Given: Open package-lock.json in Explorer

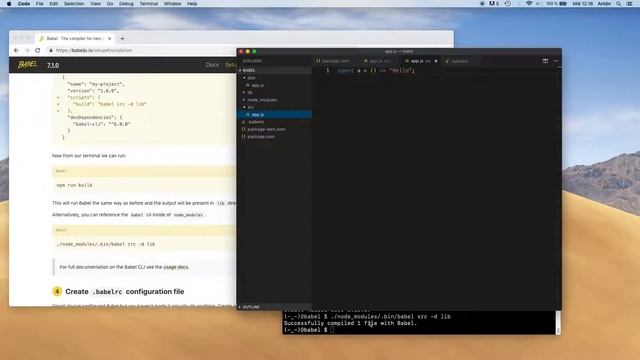Looking at the screenshot, I should (x=274, y=129).
